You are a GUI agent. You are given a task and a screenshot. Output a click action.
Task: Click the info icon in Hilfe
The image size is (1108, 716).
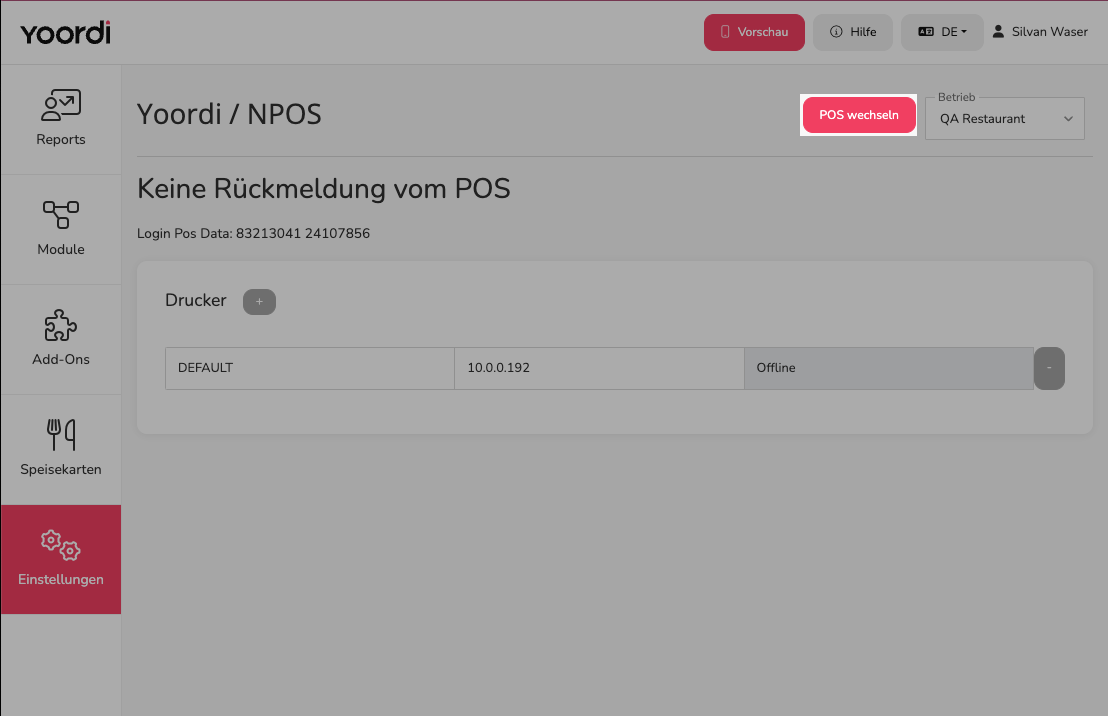836,32
